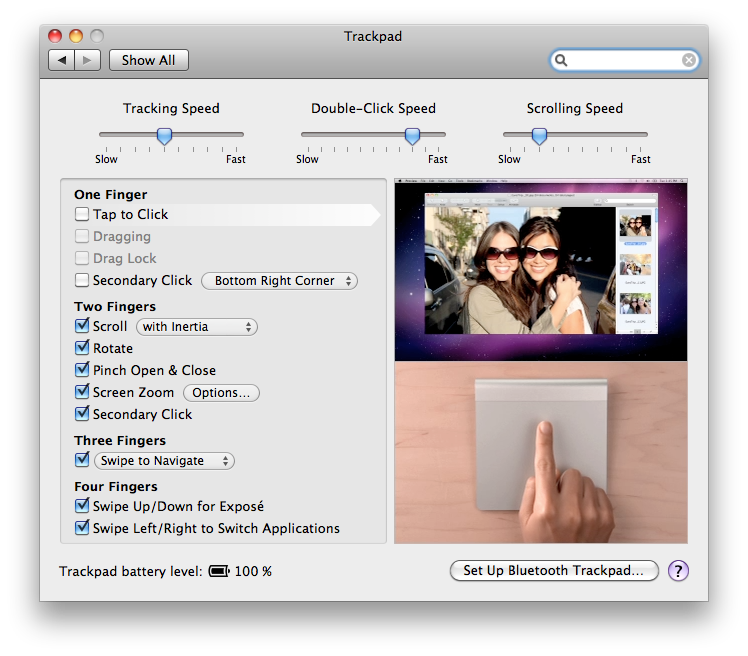748x656 pixels.
Task: Click the purple help question mark
Action: (x=678, y=571)
